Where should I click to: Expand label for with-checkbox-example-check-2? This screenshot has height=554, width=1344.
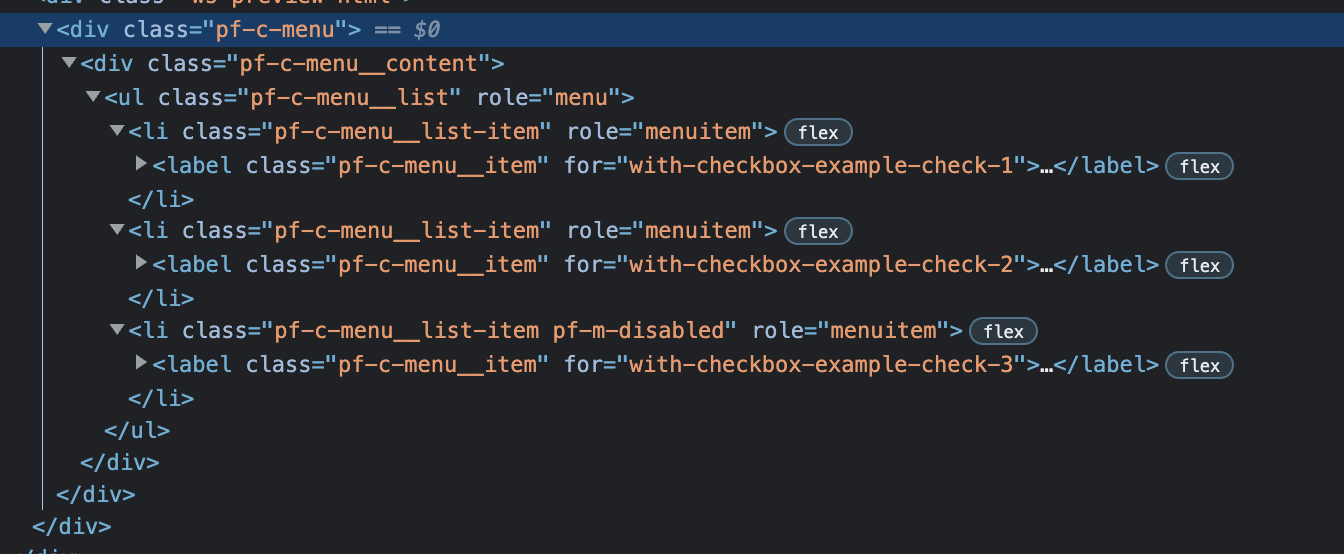tap(141, 263)
